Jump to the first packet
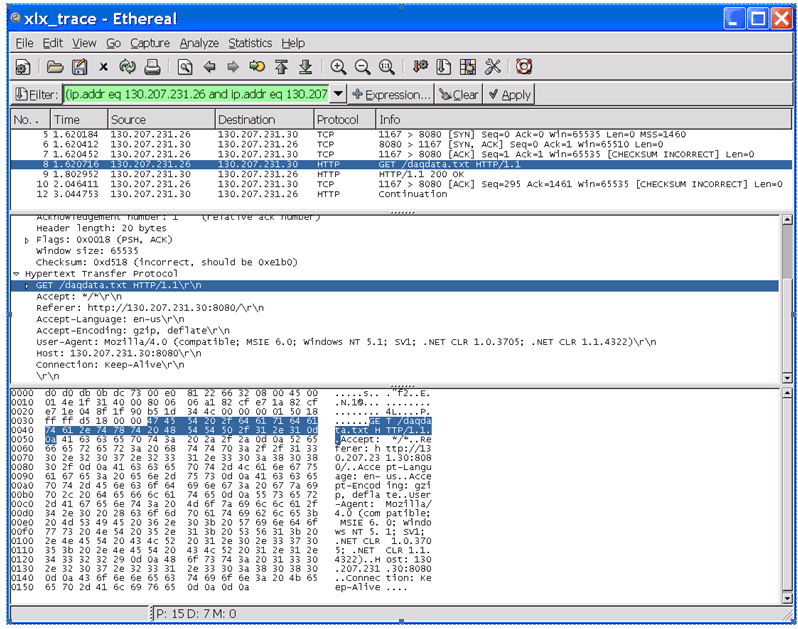This screenshot has width=798, height=629. click(x=281, y=67)
